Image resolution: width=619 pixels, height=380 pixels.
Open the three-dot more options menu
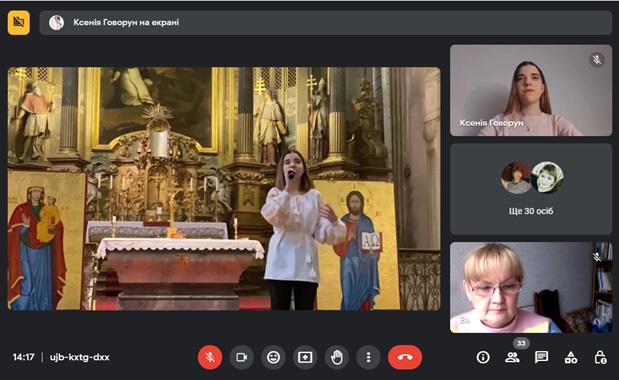(368, 358)
